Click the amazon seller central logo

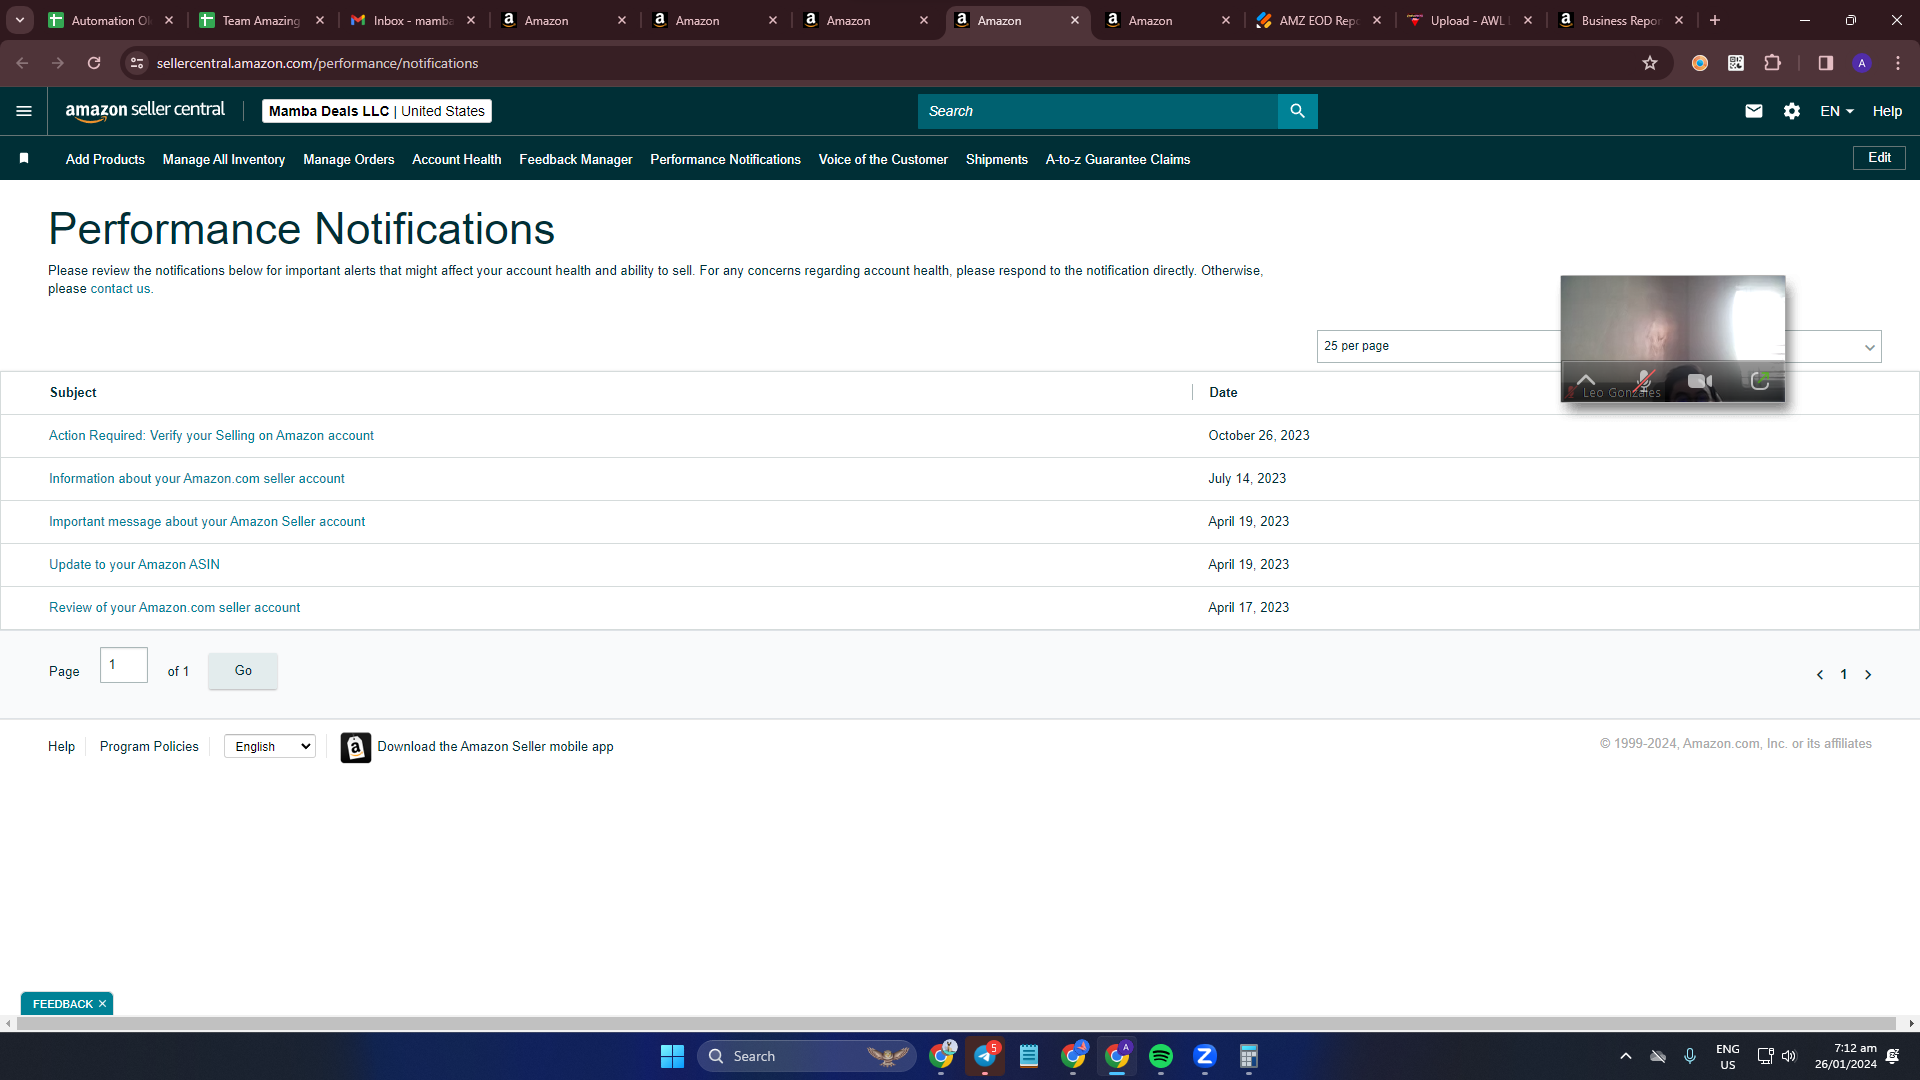pos(145,111)
